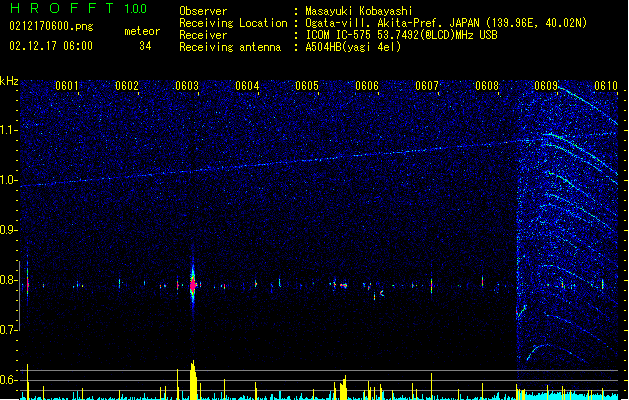Click the 0603 time marker
The width and height of the screenshot is (629, 400).
pyautogui.click(x=187, y=86)
